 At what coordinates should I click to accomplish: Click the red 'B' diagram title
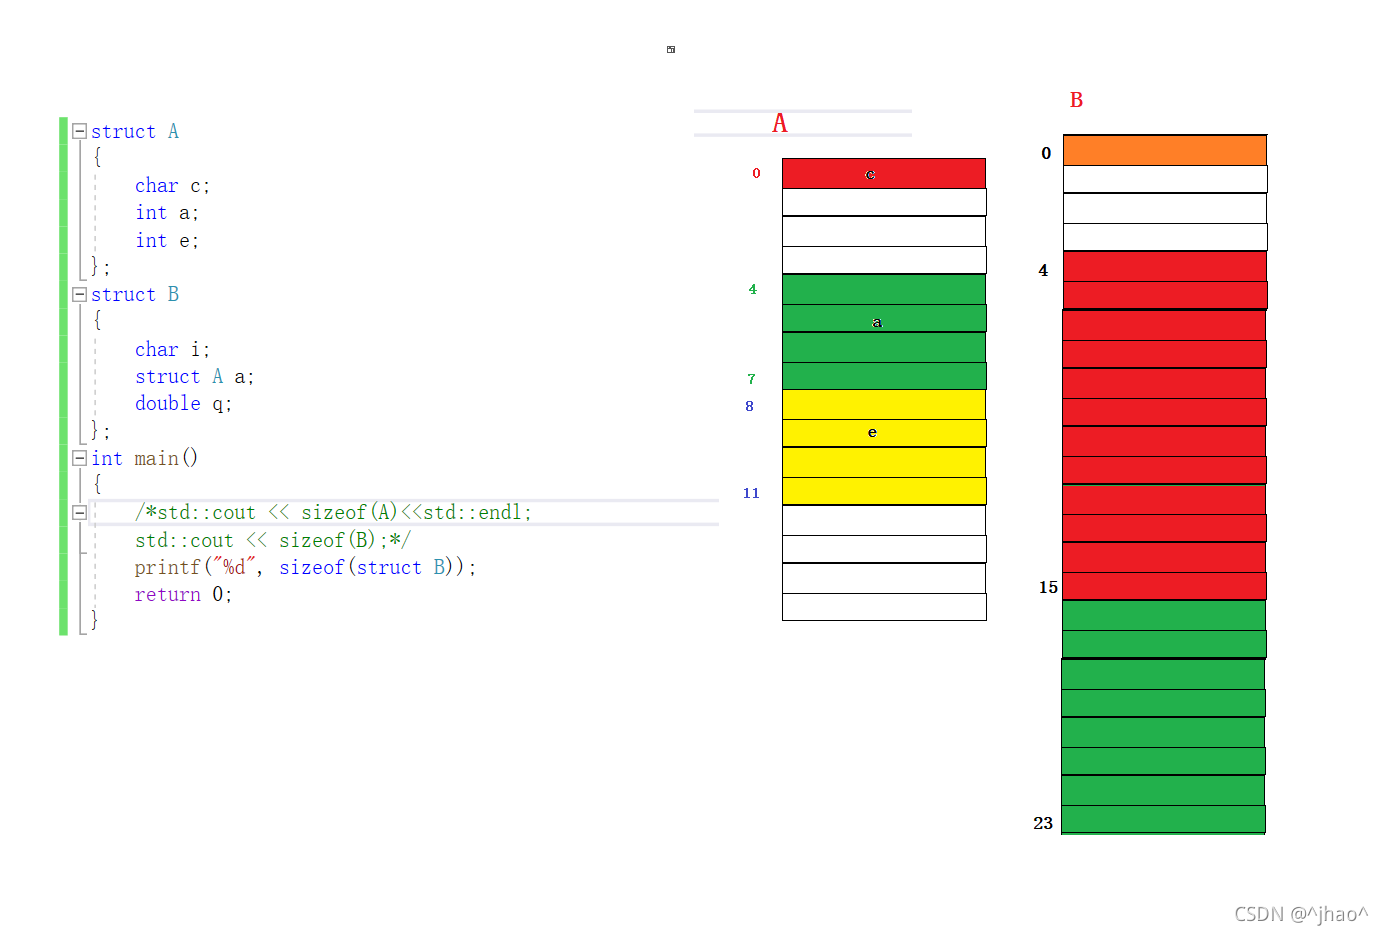[1076, 100]
